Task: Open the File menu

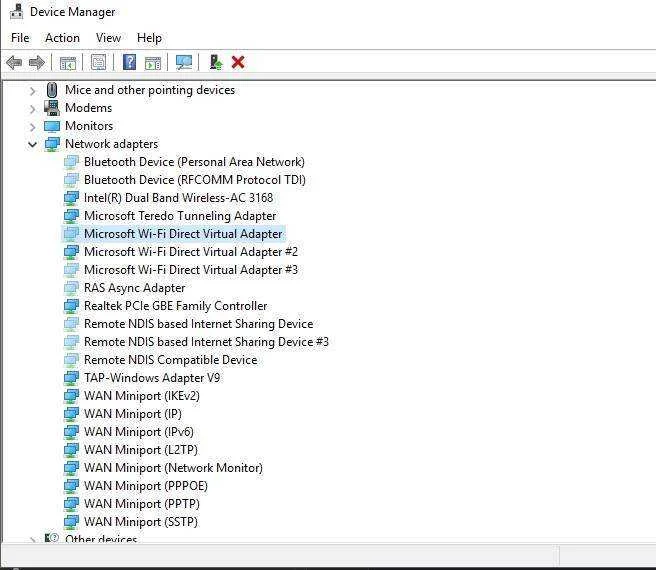Action: pyautogui.click(x=20, y=38)
